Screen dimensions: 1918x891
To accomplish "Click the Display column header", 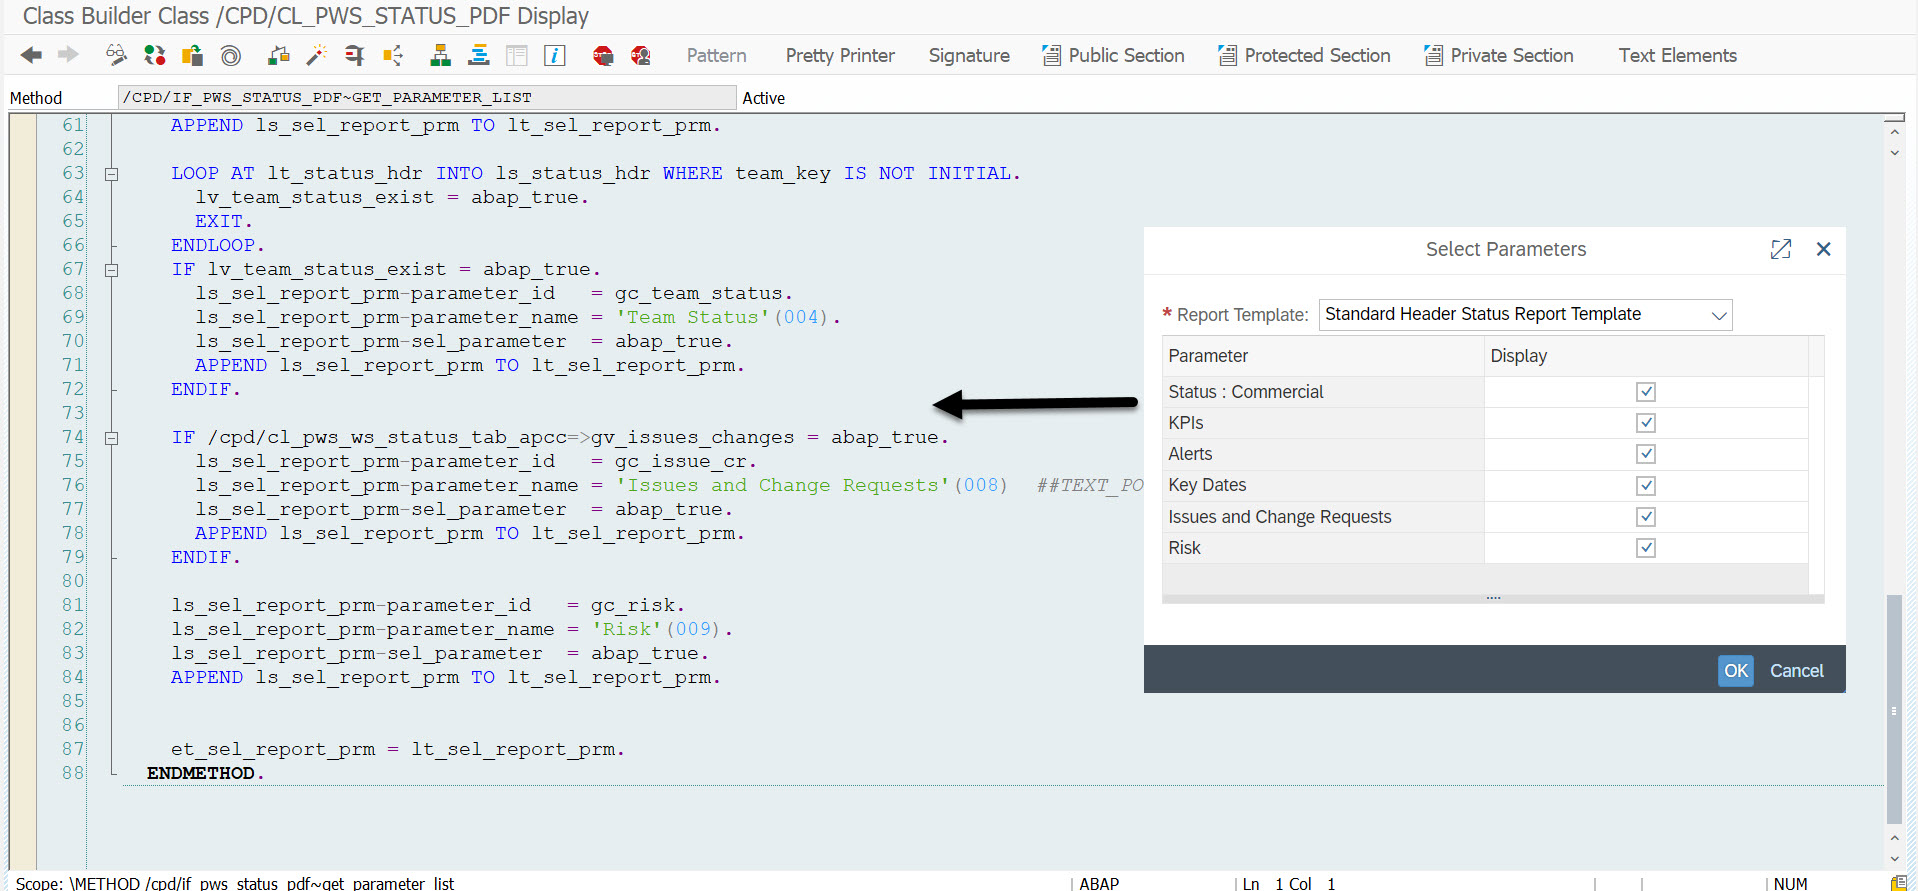I will pos(1646,356).
